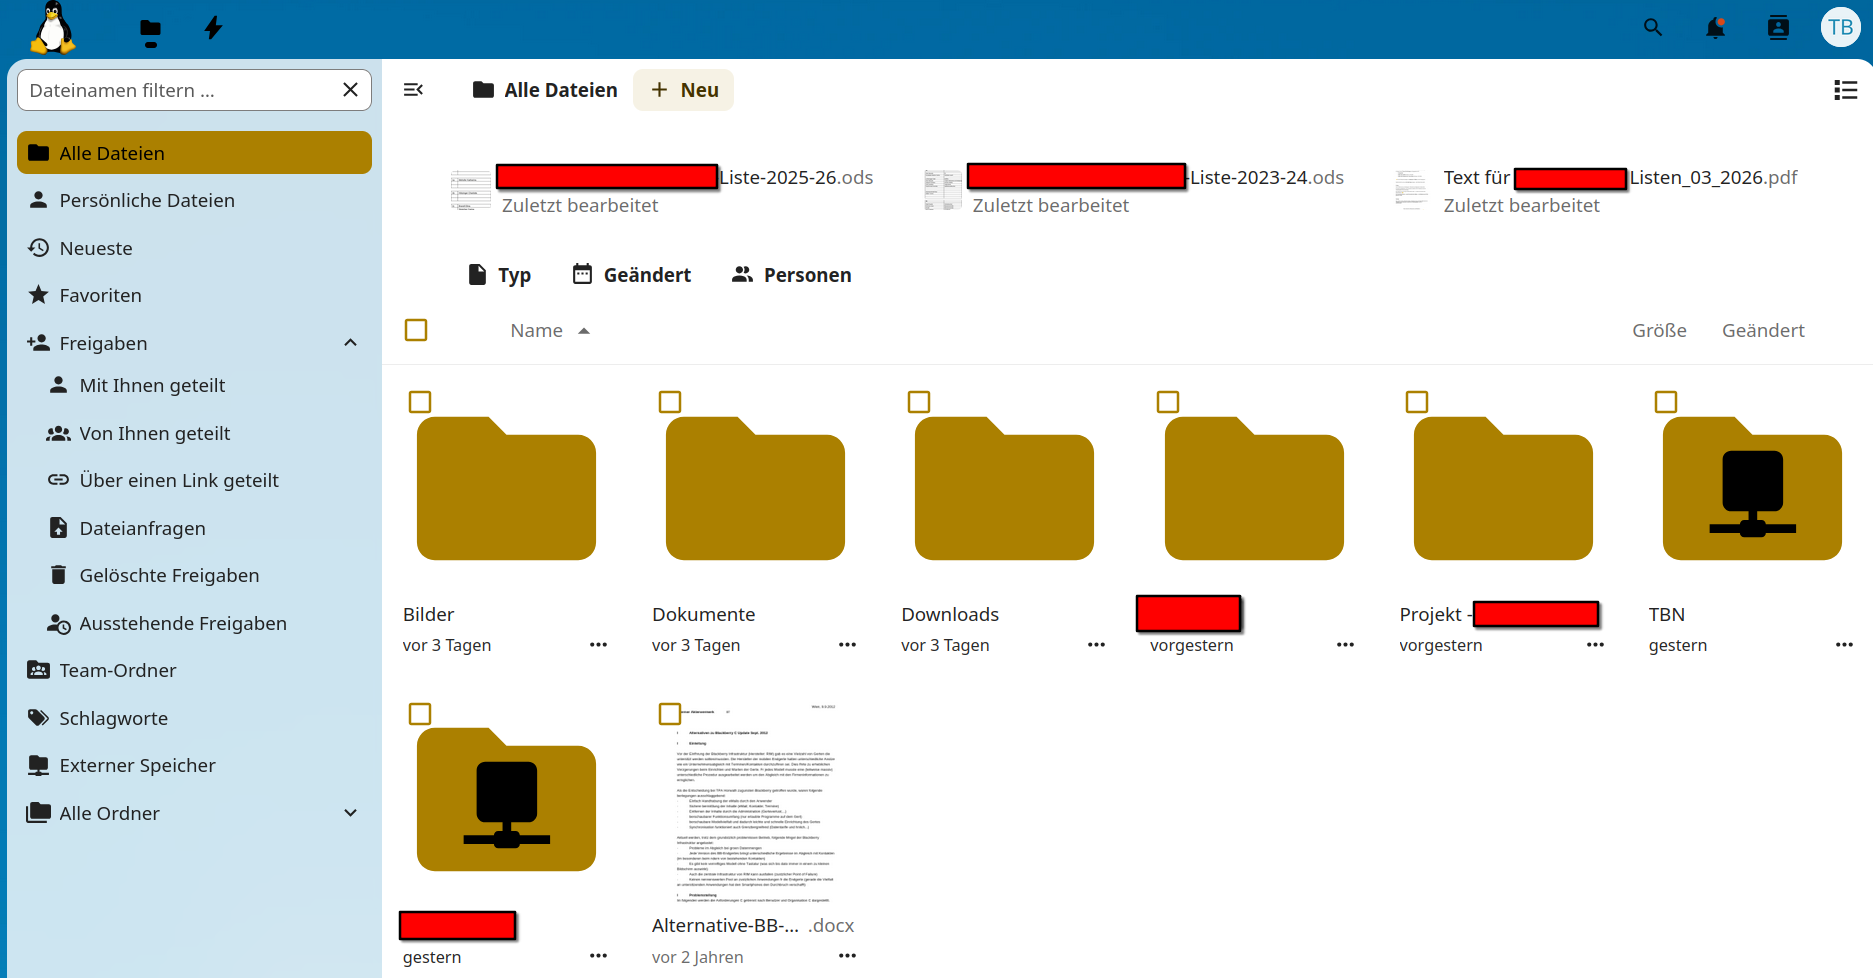This screenshot has height=978, width=1873.
Task: Click the search magnifier icon
Action: pyautogui.click(x=1653, y=28)
